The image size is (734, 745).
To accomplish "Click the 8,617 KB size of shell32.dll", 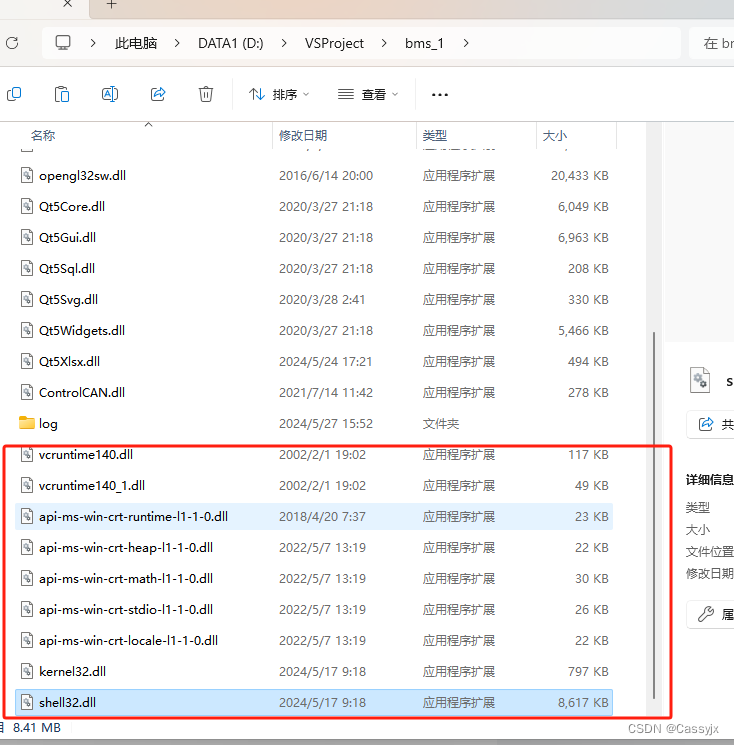I will [583, 703].
